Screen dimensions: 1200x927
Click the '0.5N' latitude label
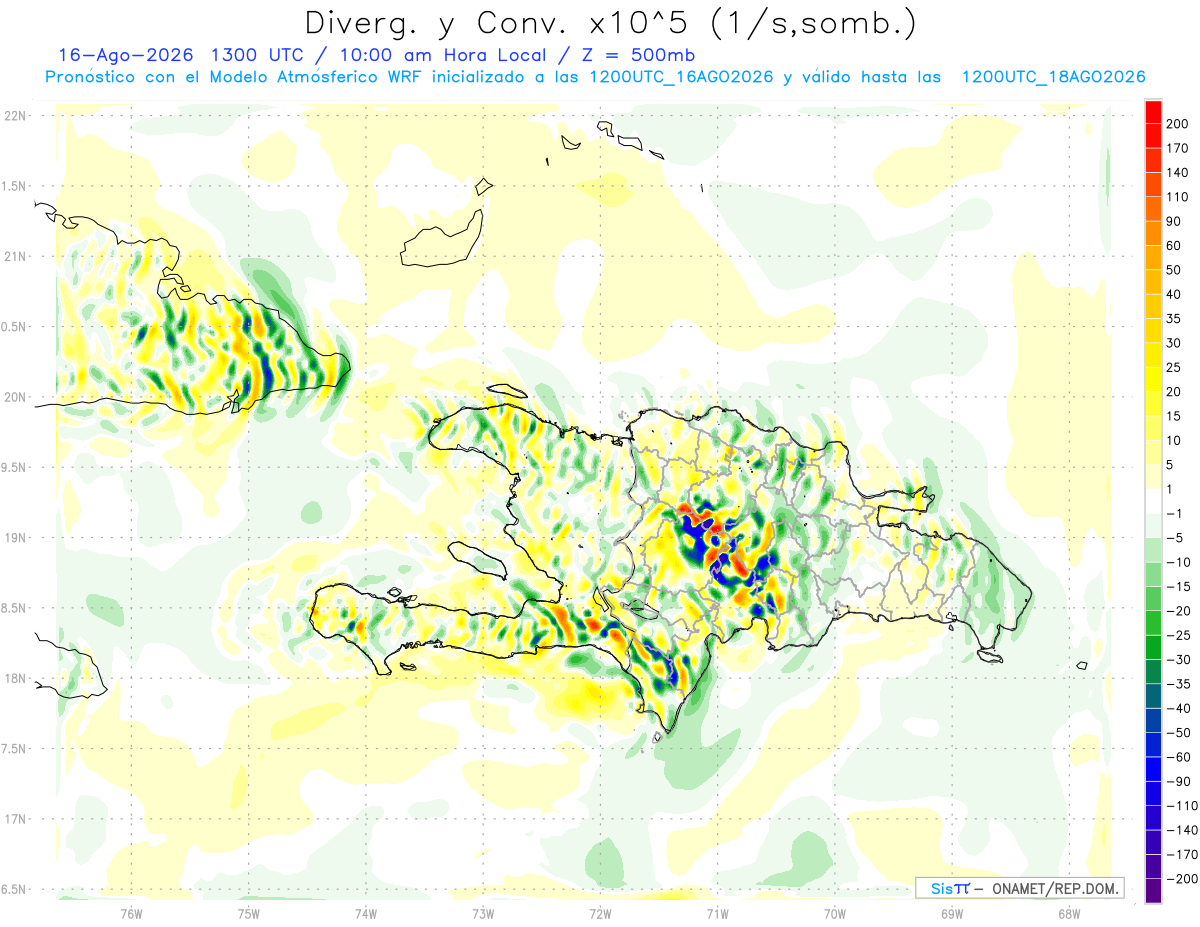(x=15, y=327)
